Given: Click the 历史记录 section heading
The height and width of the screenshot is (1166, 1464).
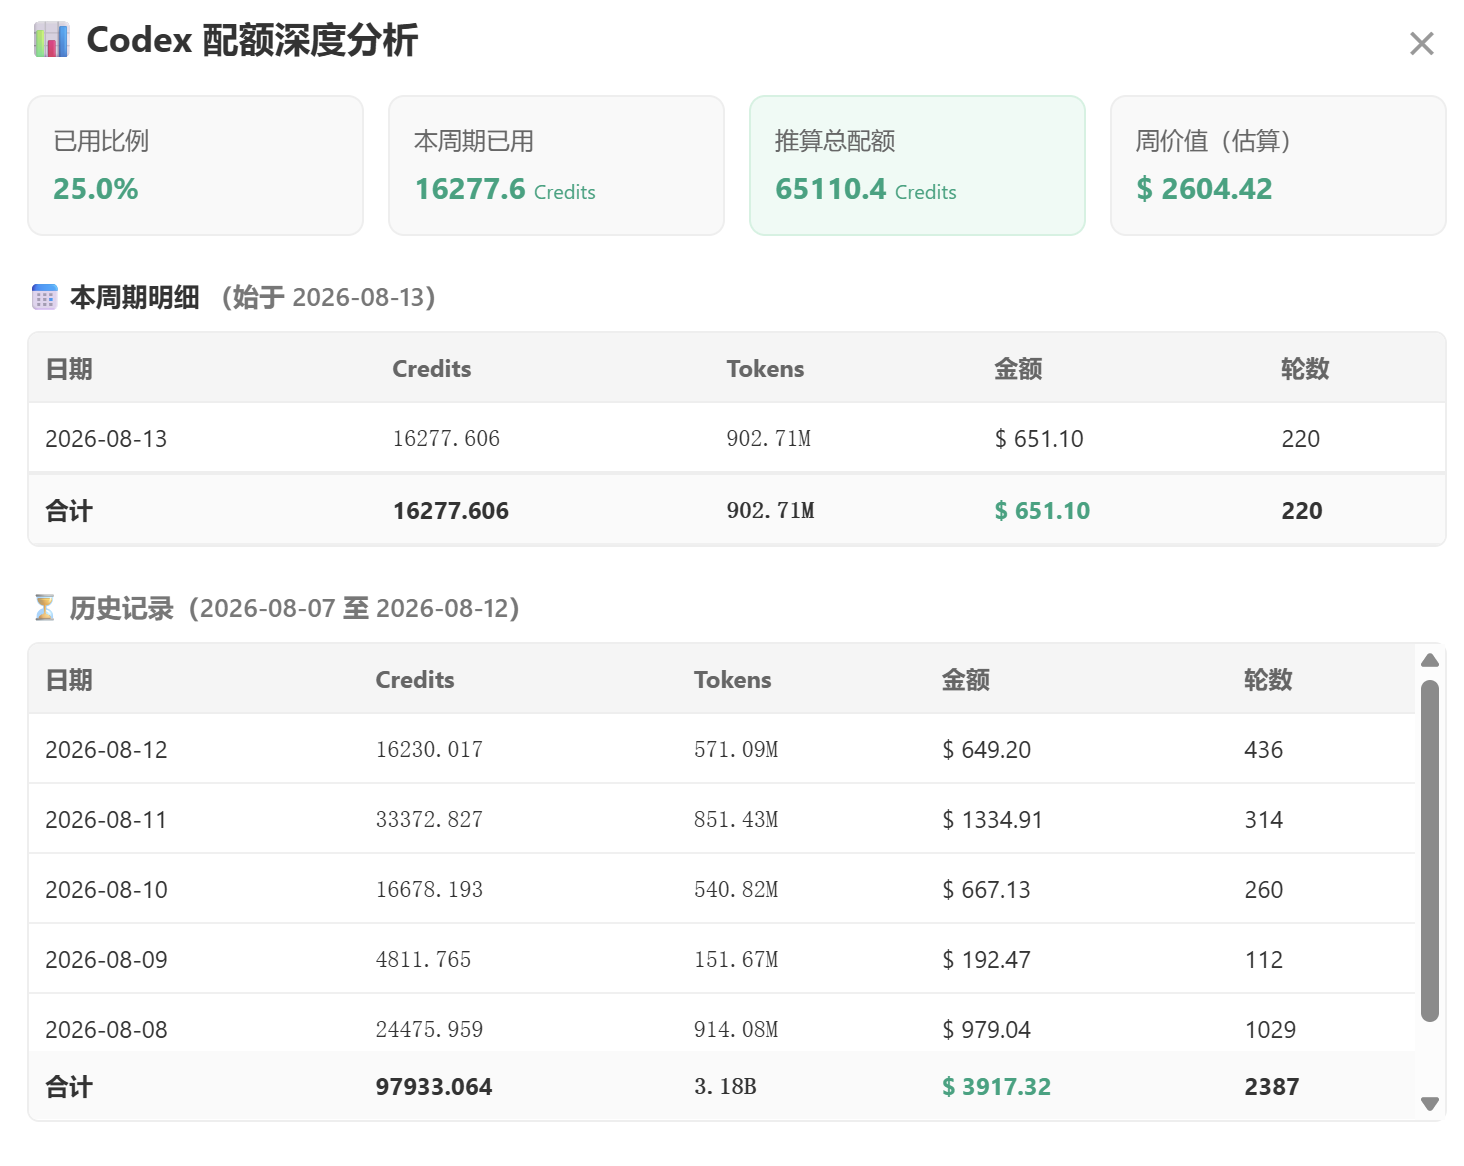Looking at the screenshot, I should [x=122, y=608].
